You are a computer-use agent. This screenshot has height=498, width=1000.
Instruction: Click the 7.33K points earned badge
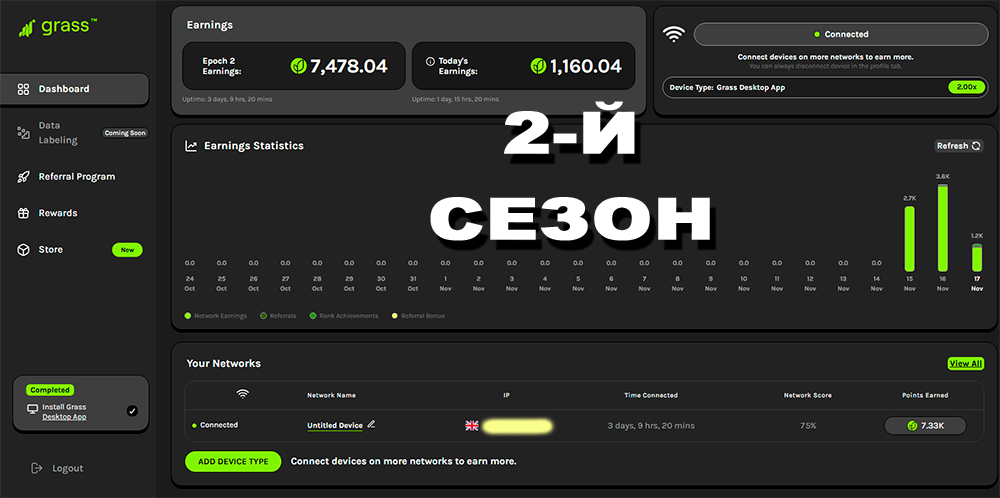(925, 425)
